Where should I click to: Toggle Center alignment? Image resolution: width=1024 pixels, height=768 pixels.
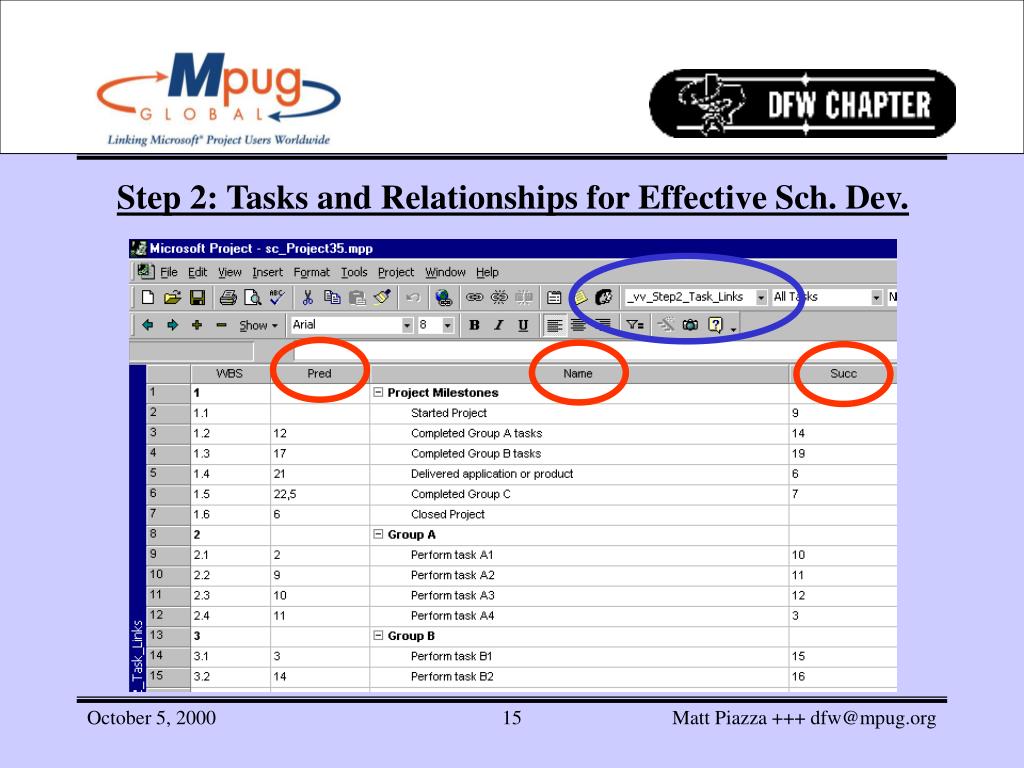pos(578,325)
